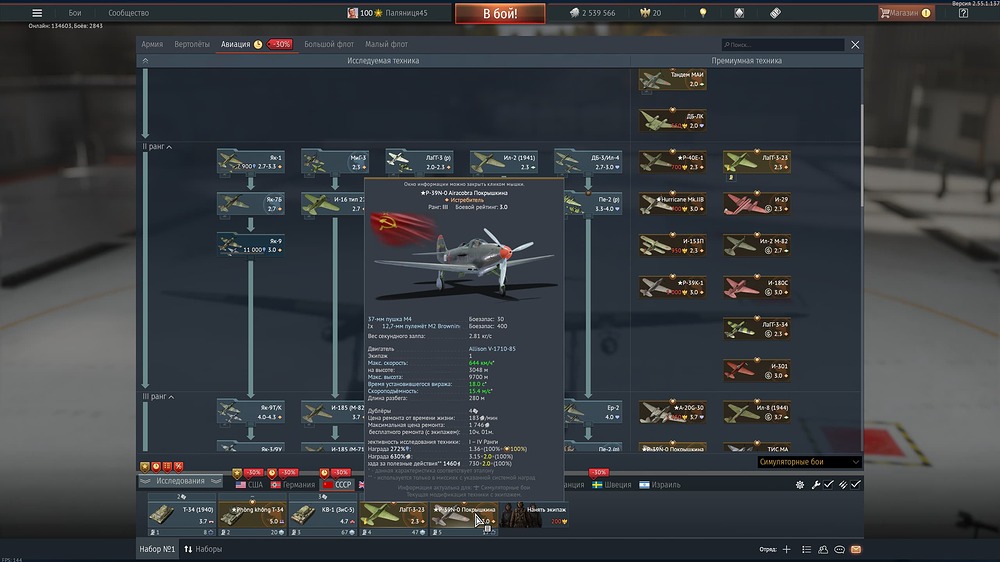This screenshot has height=562, width=1000.
Task: Switch to the Малый флот tab
Action: click(386, 44)
